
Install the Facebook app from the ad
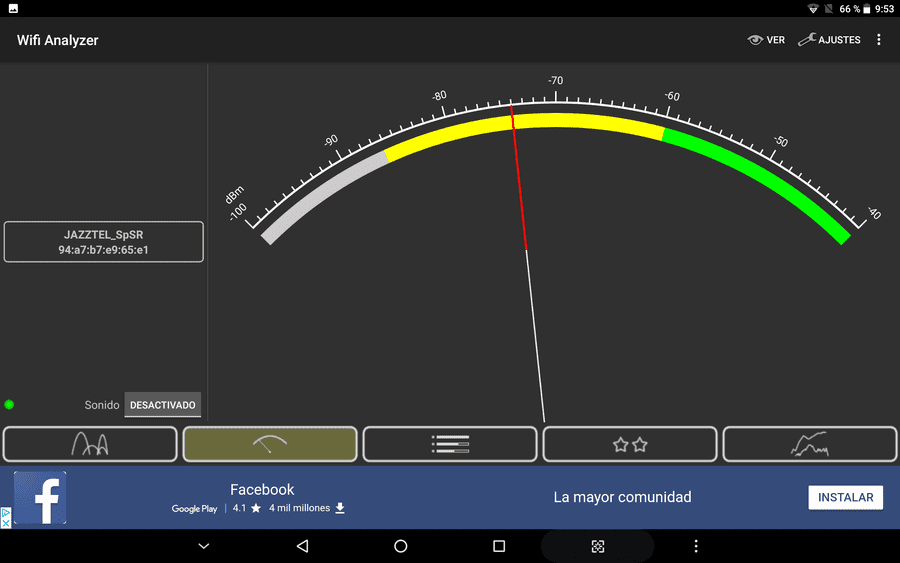(x=845, y=498)
